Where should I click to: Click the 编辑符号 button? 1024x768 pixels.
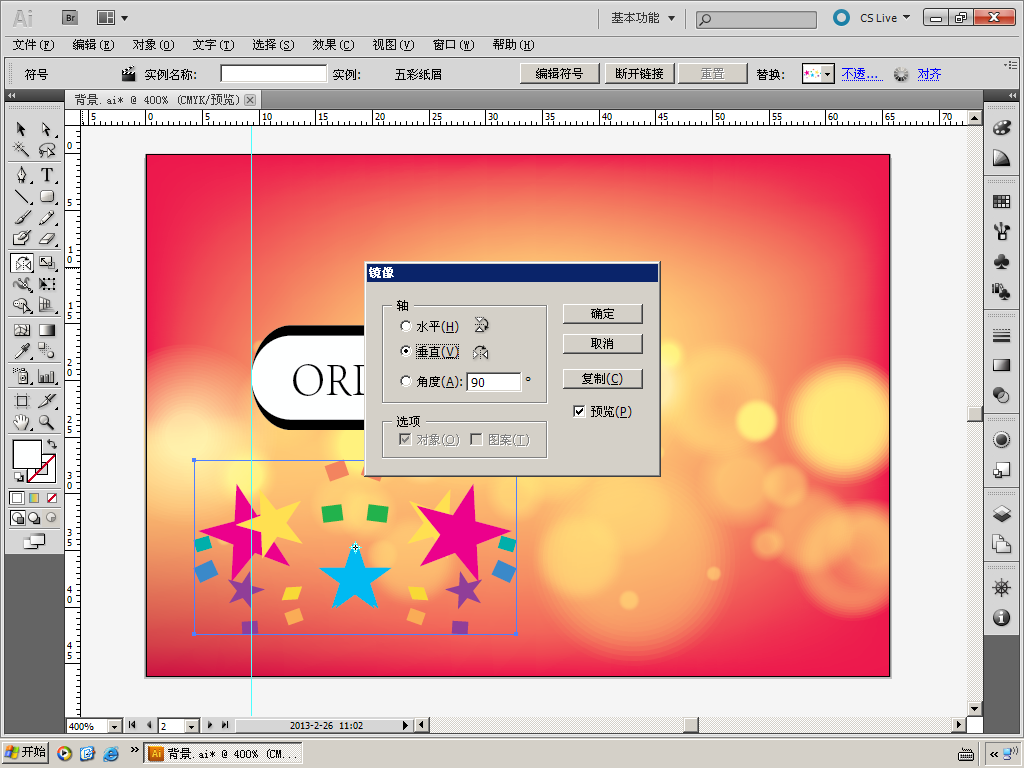pyautogui.click(x=559, y=74)
